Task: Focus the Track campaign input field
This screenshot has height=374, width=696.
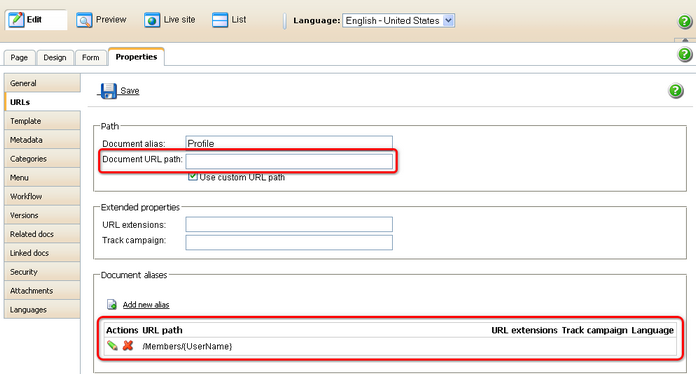Action: click(289, 242)
